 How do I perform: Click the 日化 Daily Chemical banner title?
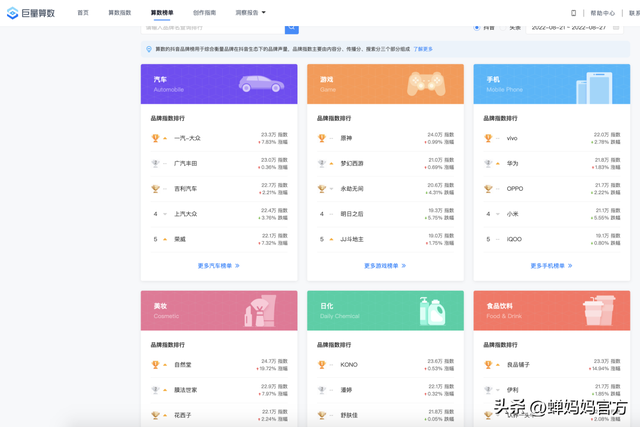click(x=340, y=311)
